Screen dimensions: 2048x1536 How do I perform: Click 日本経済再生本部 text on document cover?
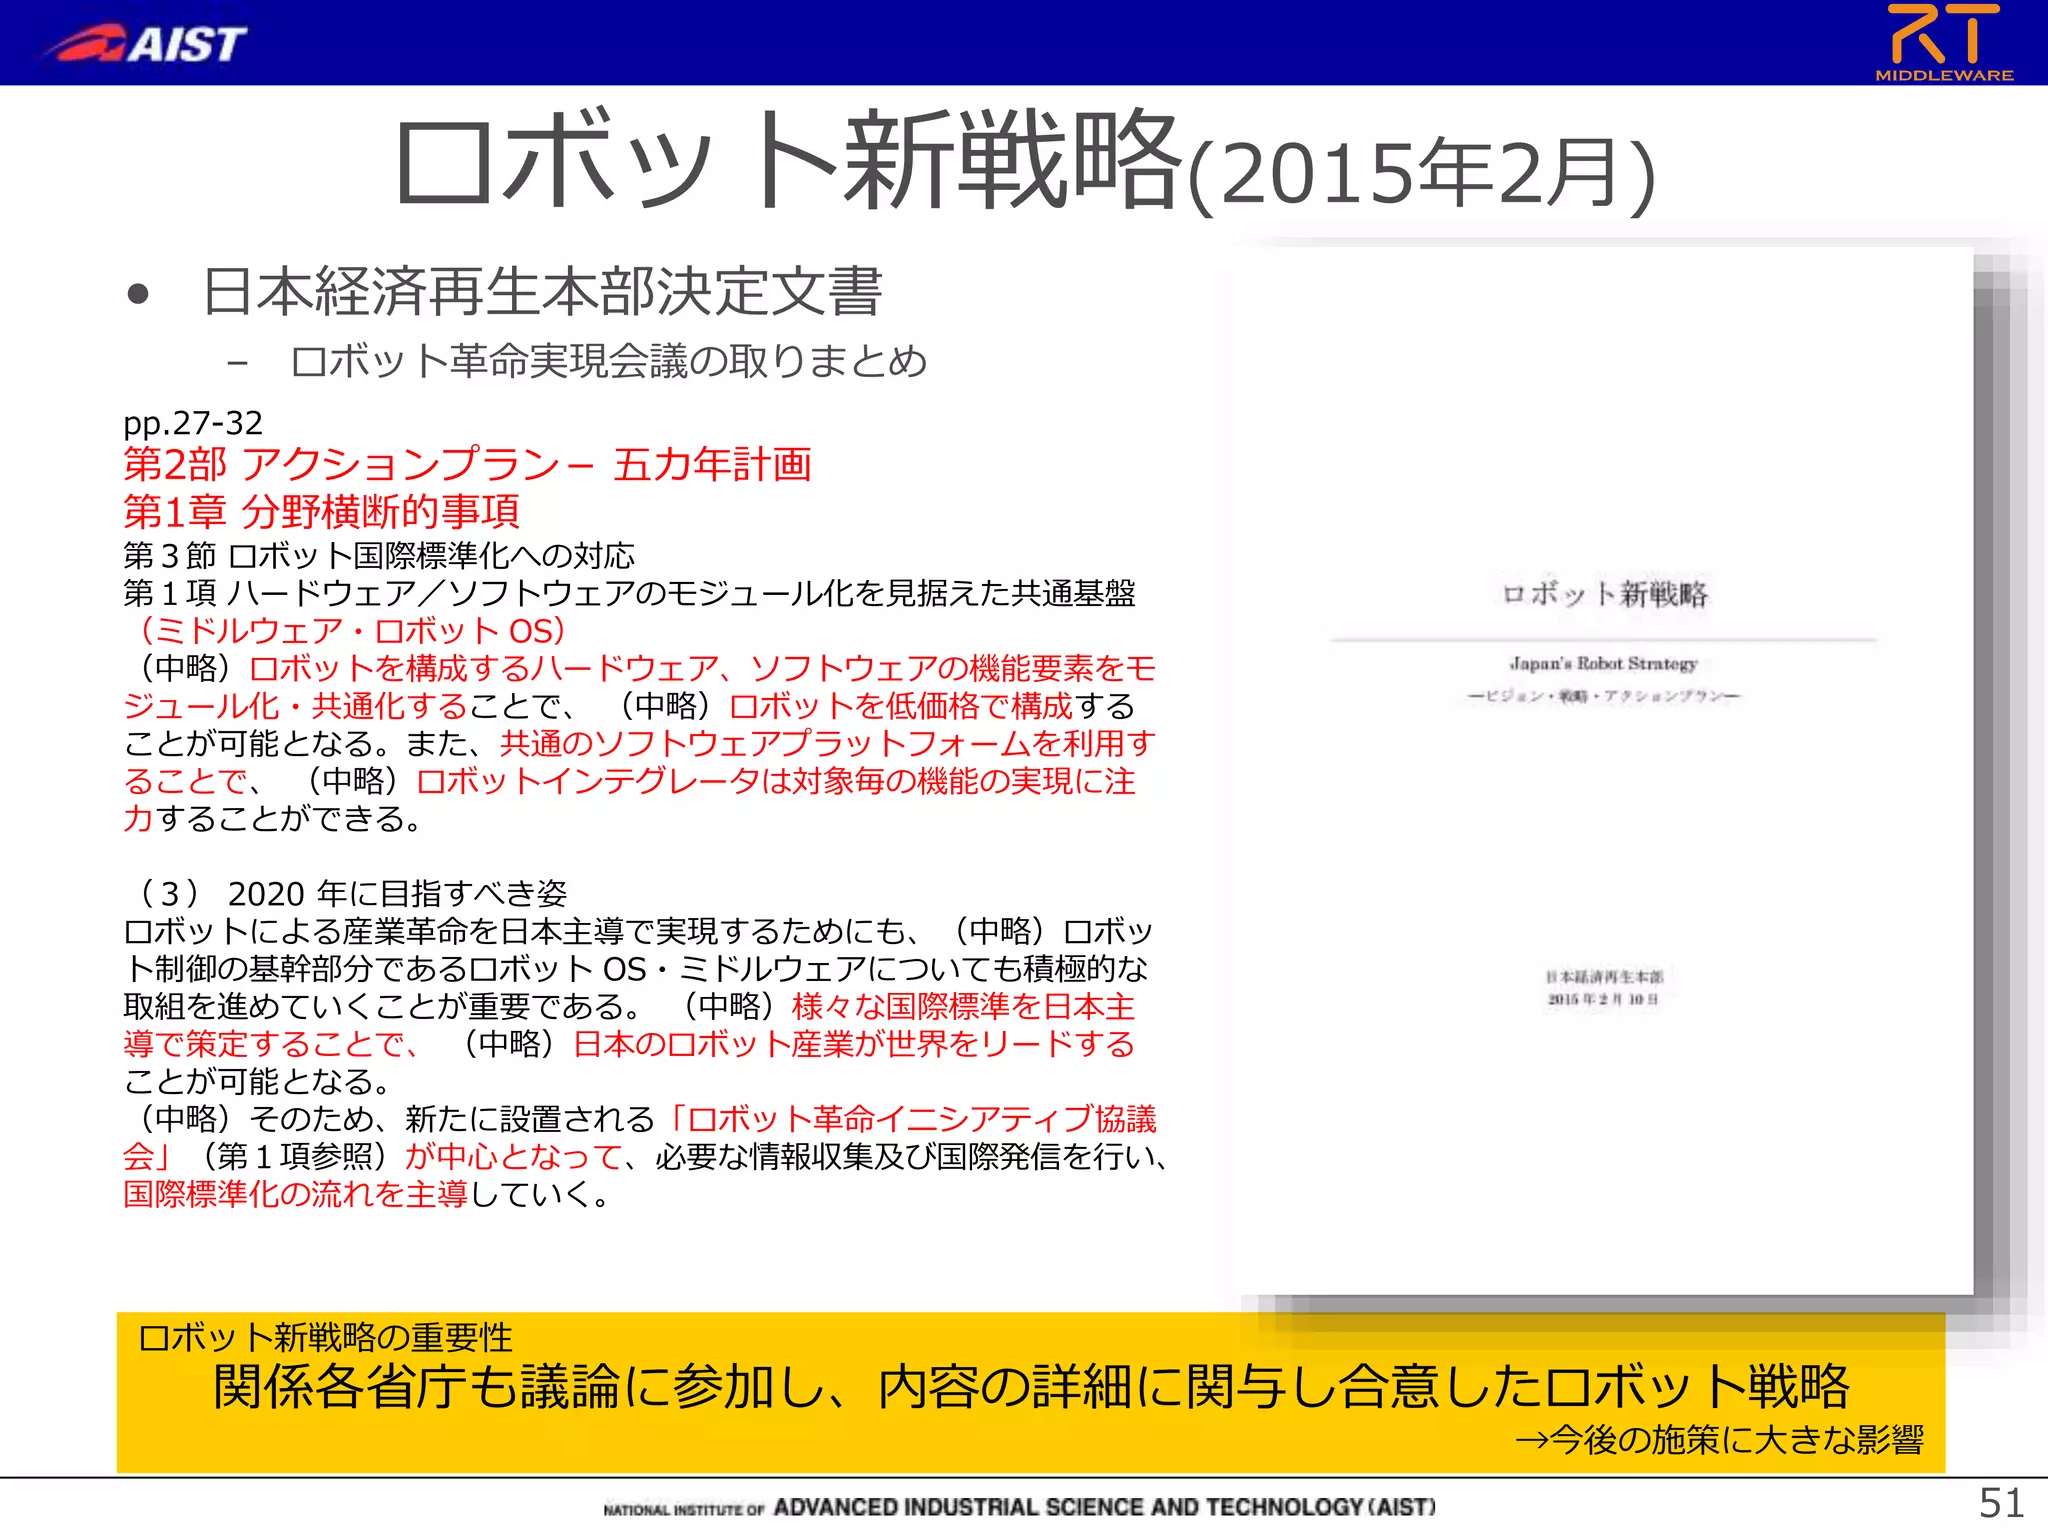click(1604, 976)
